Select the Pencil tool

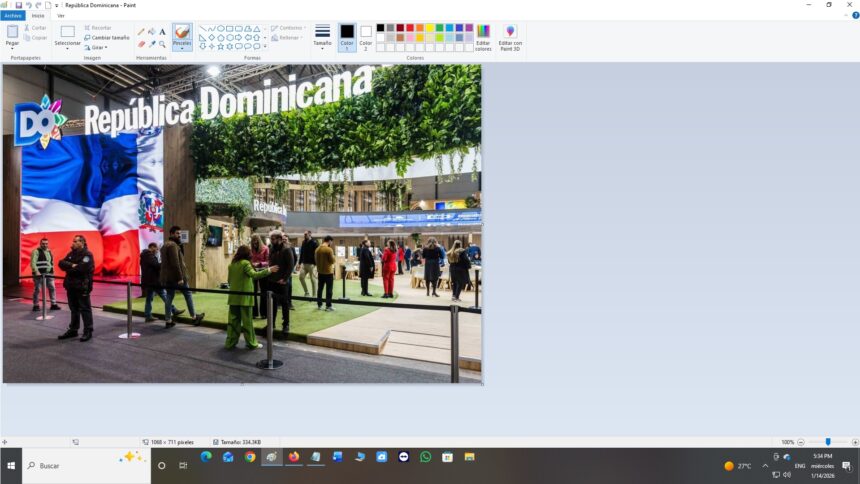[x=141, y=32]
